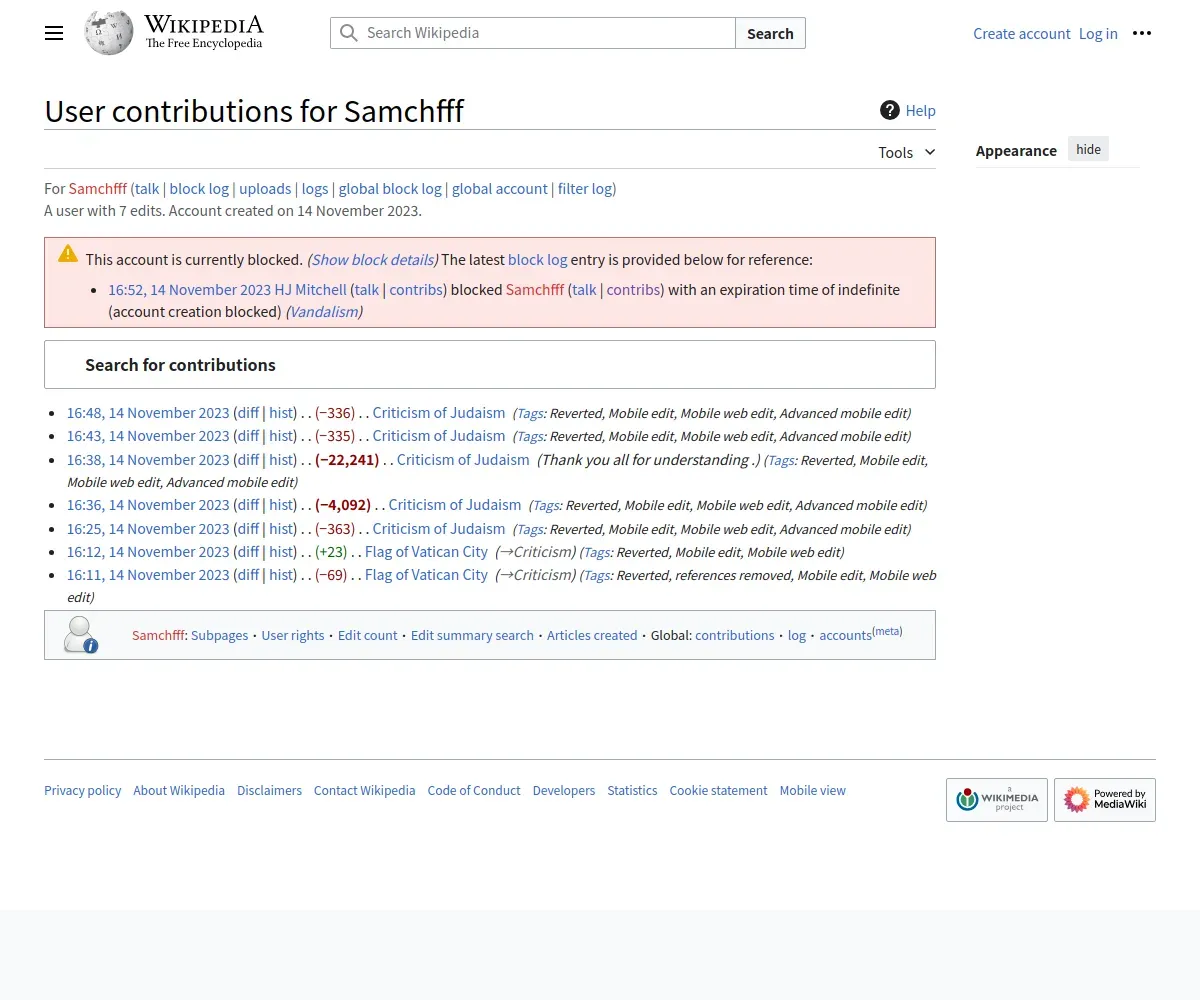Click the +23 byte change value

[x=330, y=551]
